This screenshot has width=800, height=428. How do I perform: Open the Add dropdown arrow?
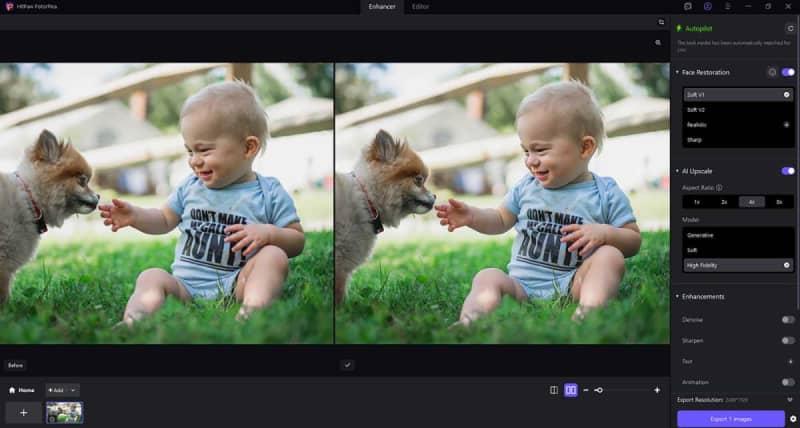[74, 390]
